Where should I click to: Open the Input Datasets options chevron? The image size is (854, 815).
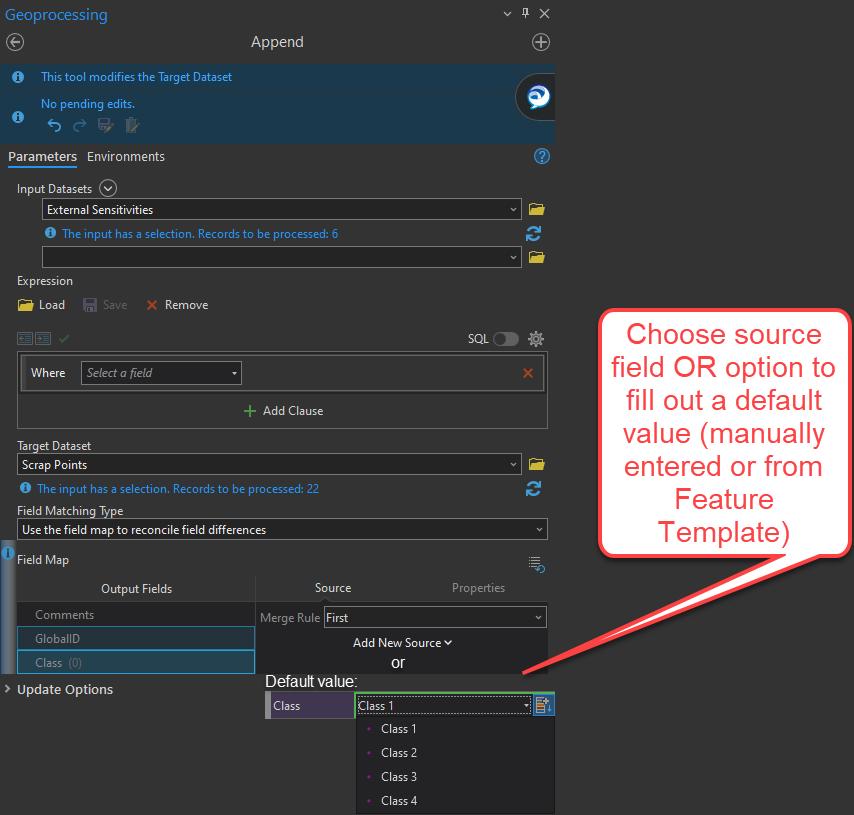(x=107, y=188)
